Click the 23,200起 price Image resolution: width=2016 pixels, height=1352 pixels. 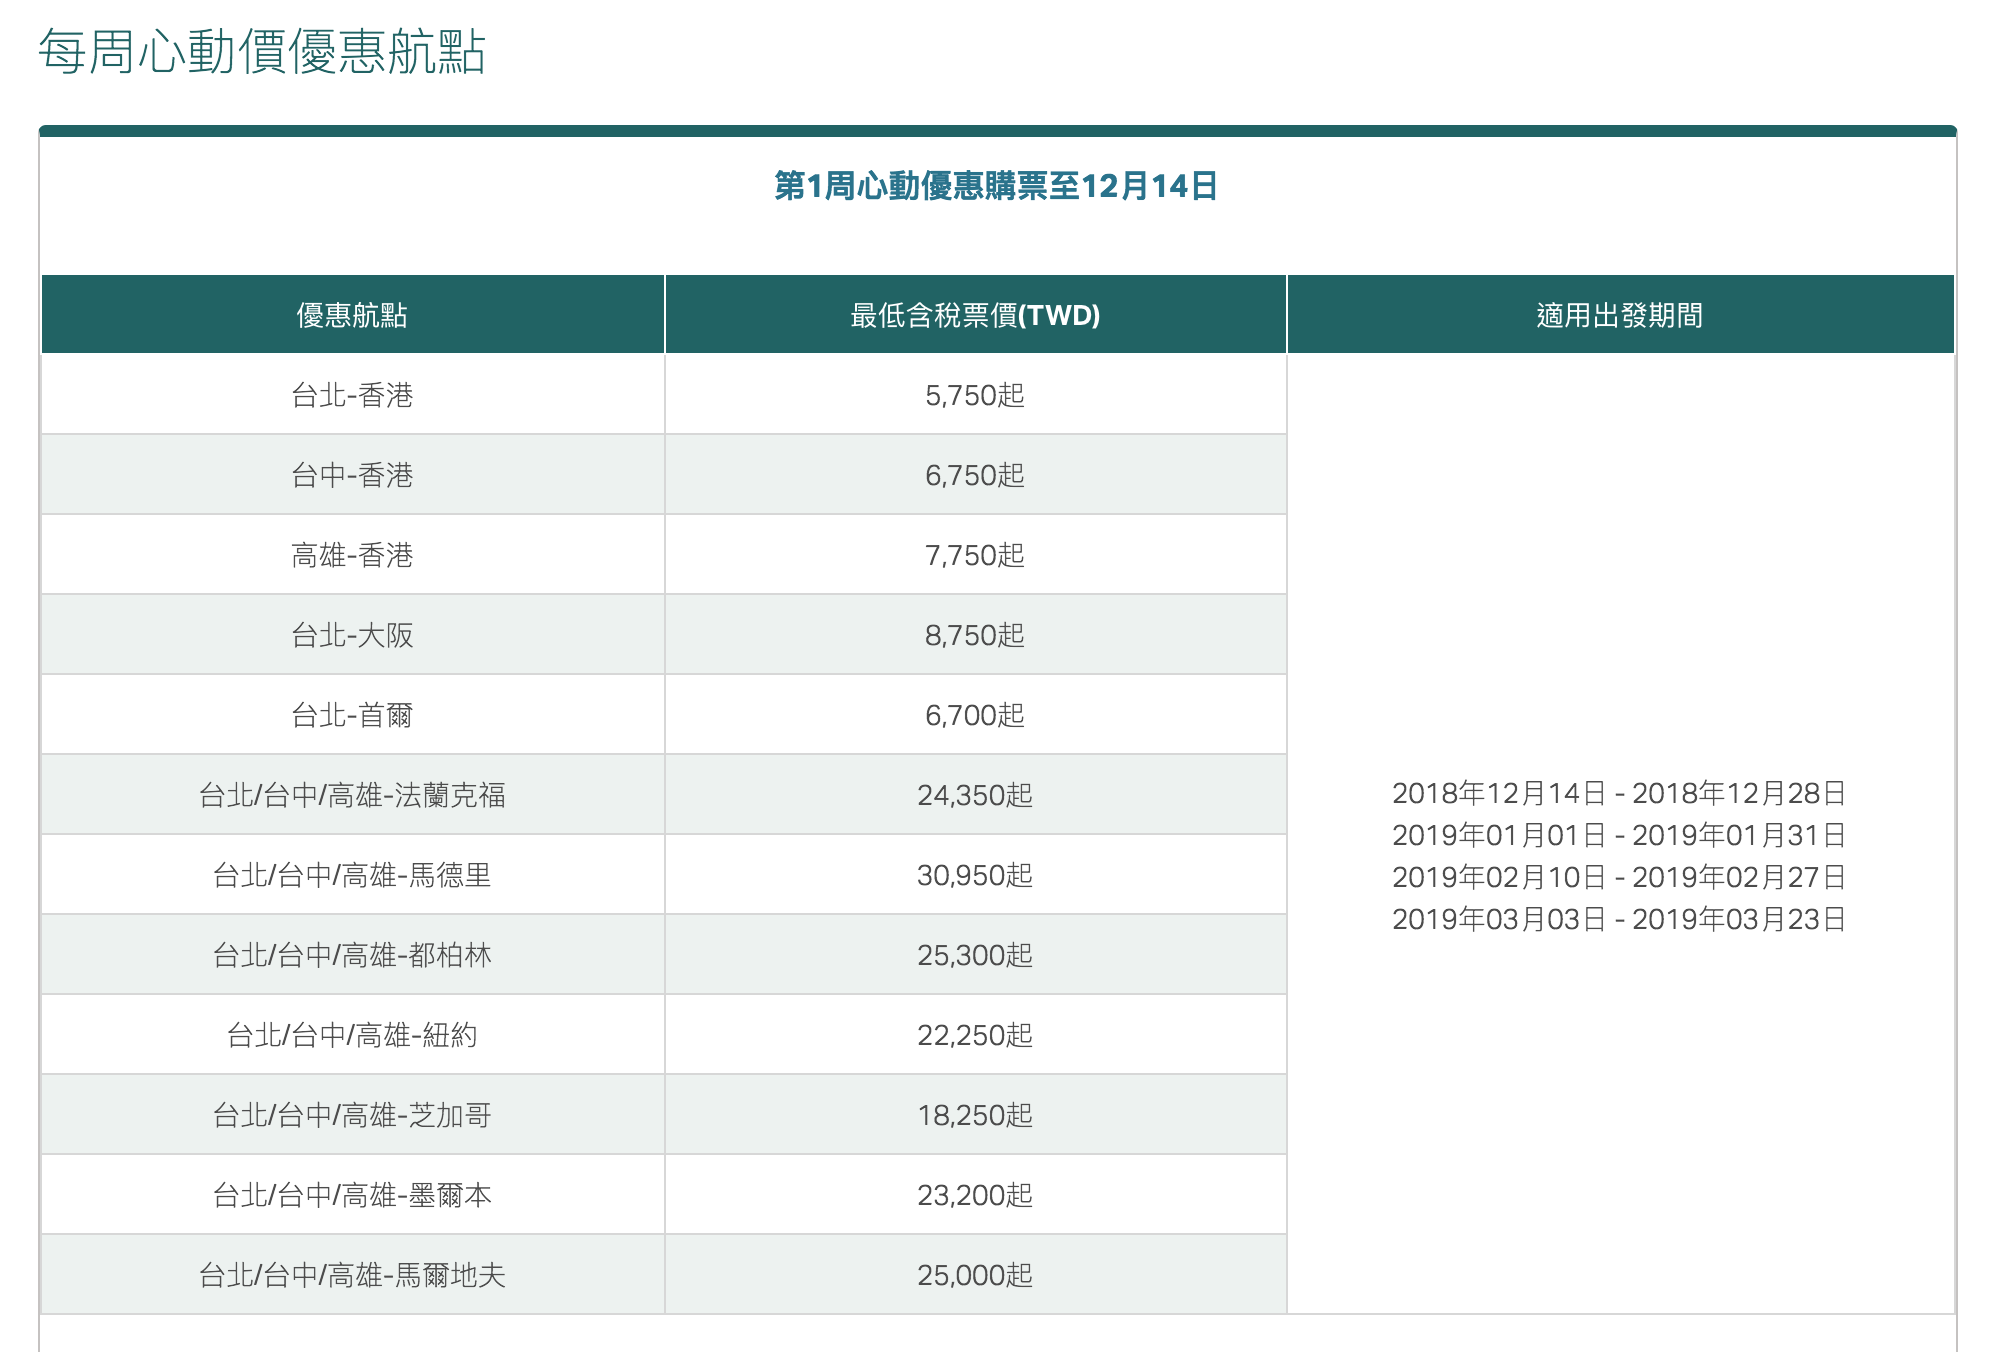click(x=975, y=1195)
